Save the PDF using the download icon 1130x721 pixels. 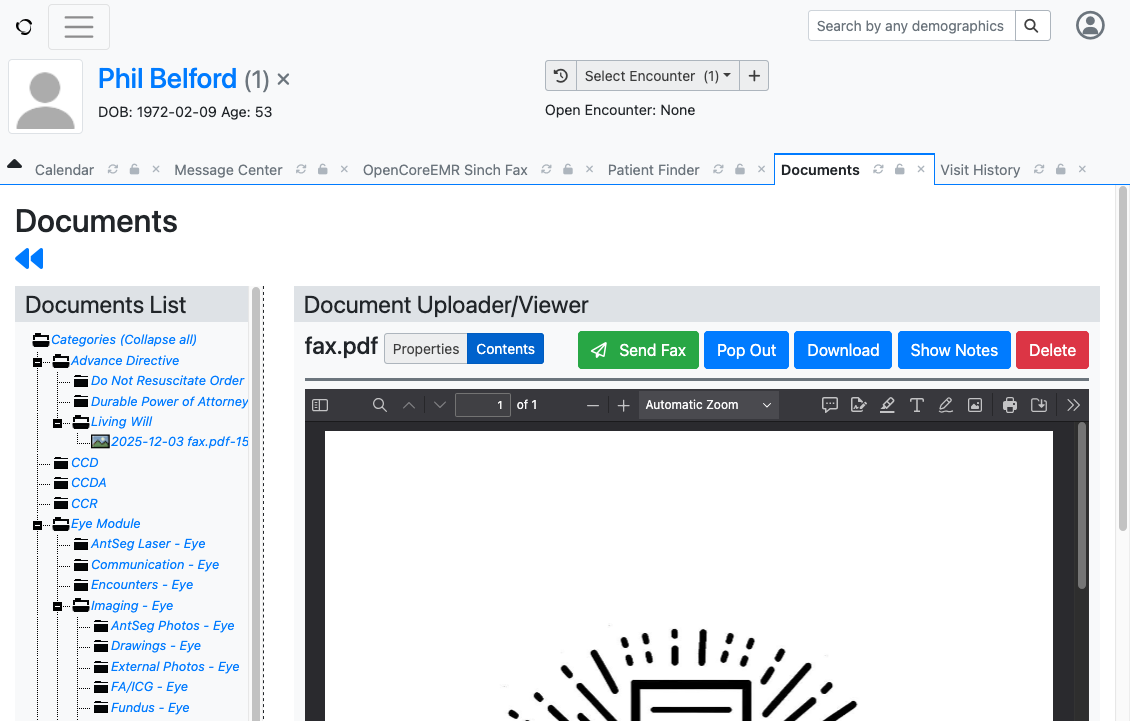tap(1040, 404)
